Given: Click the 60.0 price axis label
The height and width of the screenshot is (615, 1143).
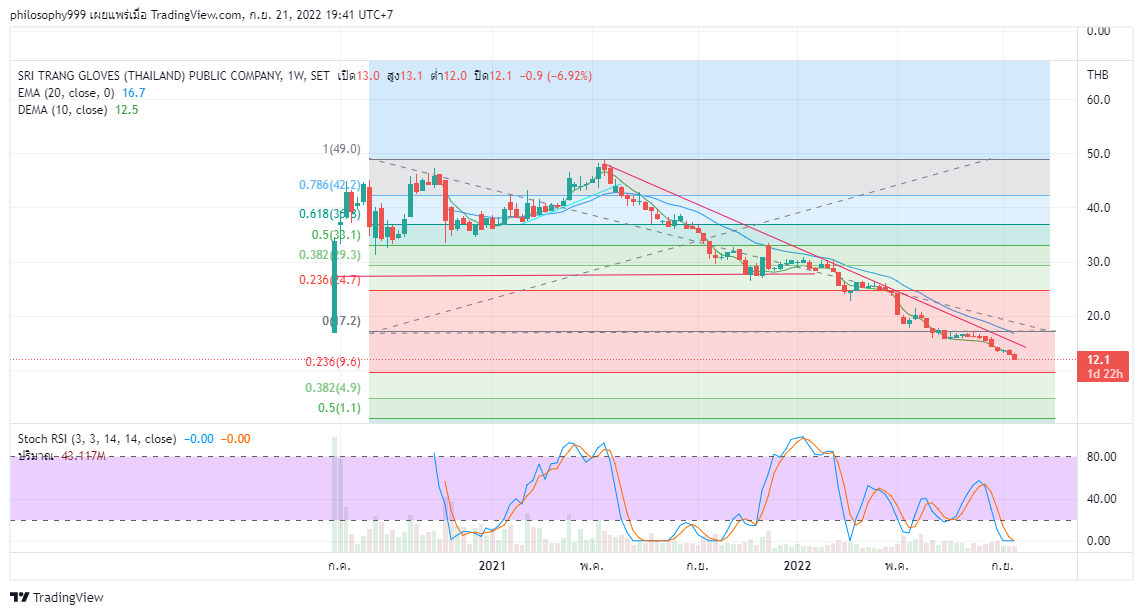Looking at the screenshot, I should 1099,100.
